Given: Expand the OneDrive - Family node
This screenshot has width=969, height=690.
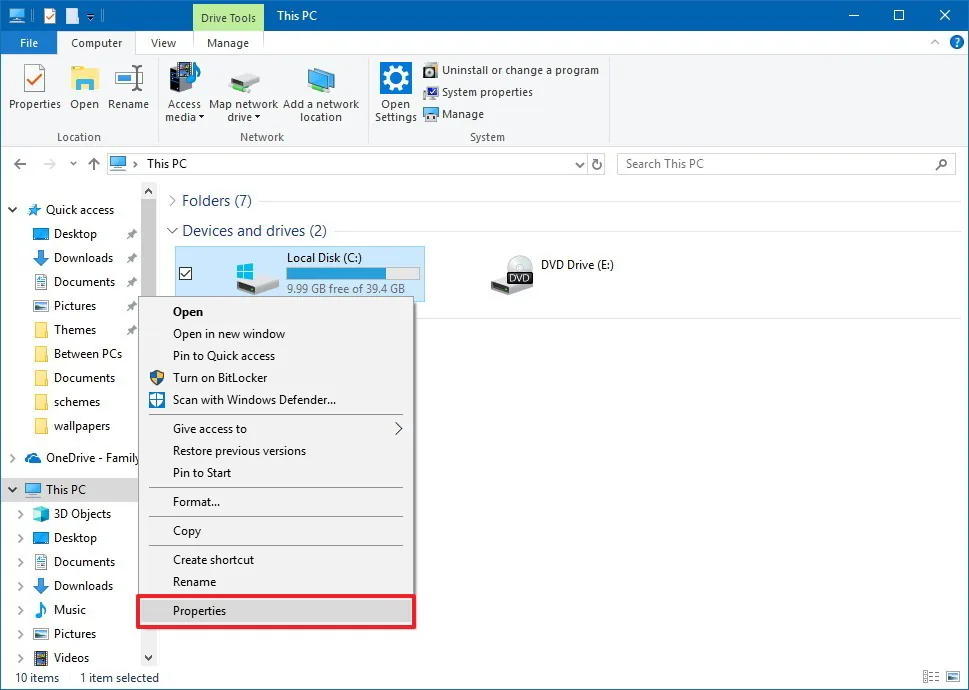Looking at the screenshot, I should click(12, 458).
